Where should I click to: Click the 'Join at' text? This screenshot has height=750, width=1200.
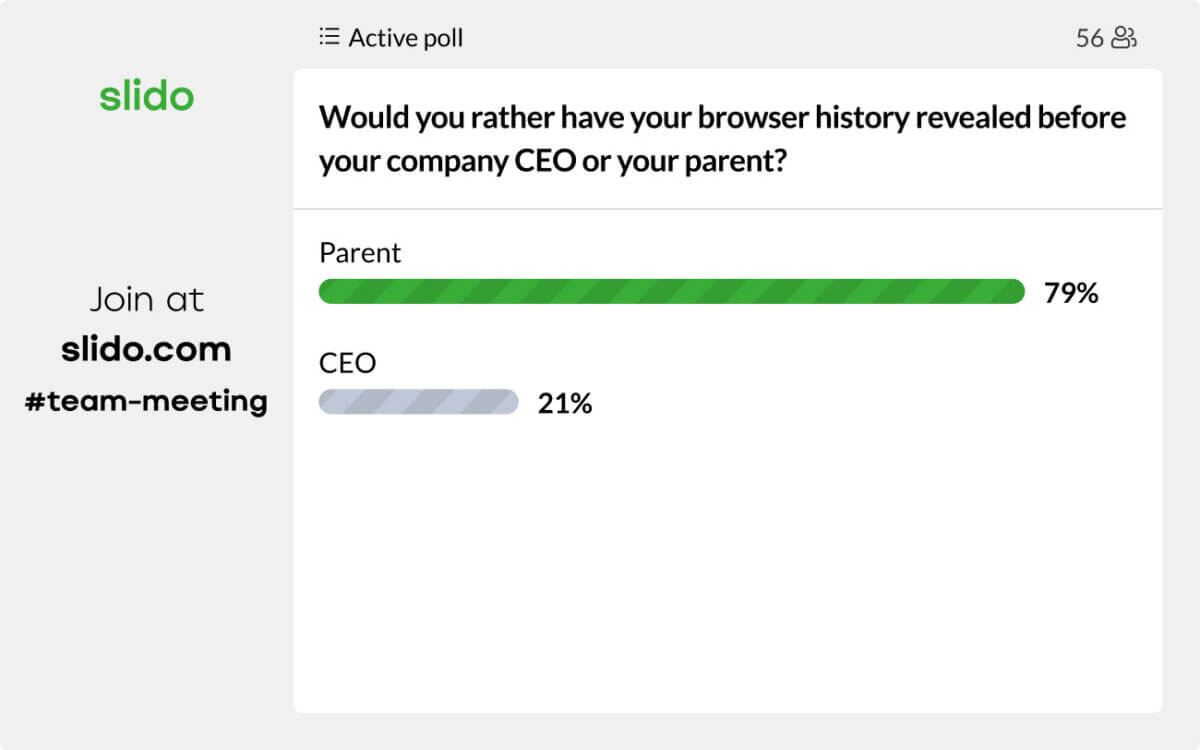[146, 299]
